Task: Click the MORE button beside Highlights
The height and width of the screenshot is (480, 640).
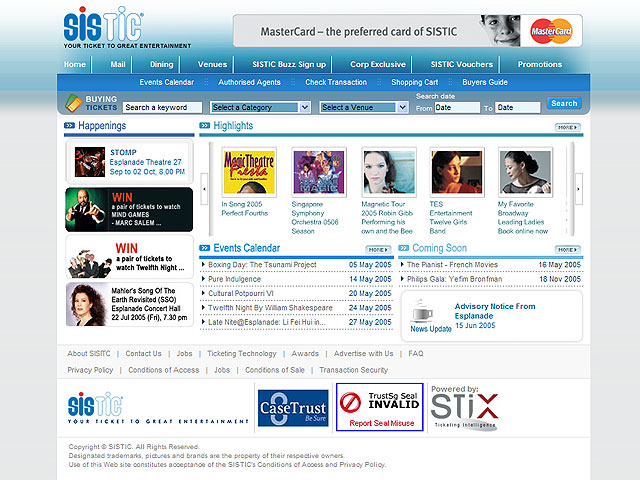Action: tap(567, 127)
